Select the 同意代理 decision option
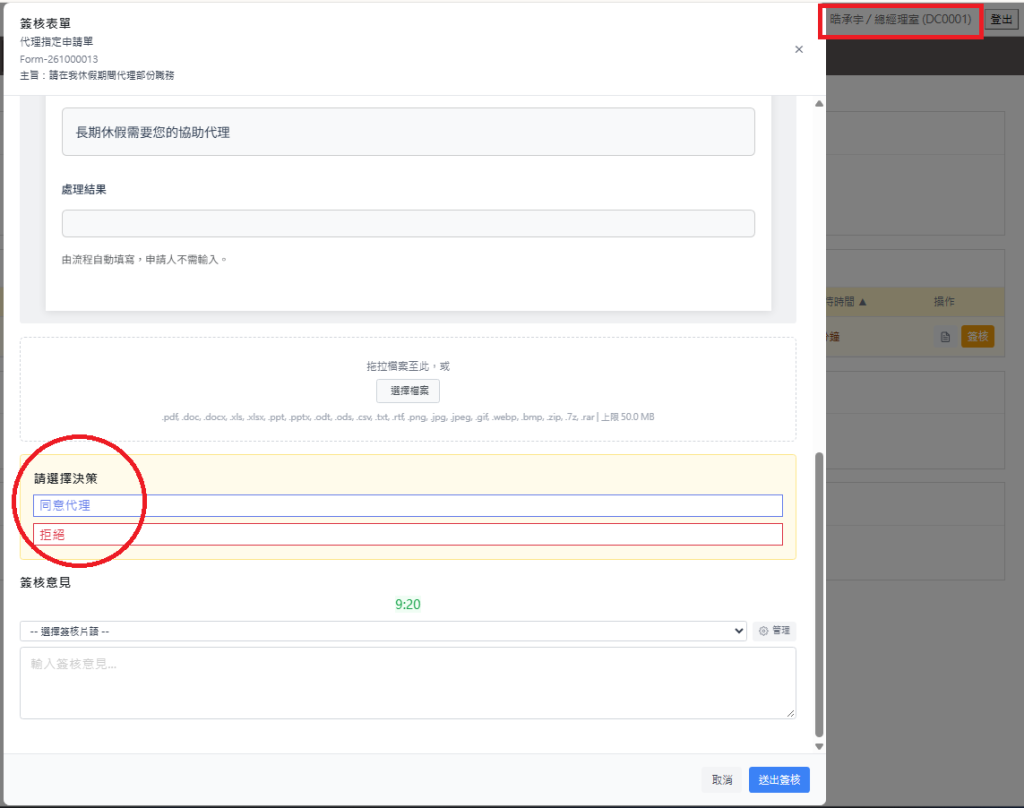Viewport: 1024px width, 808px height. [408, 506]
